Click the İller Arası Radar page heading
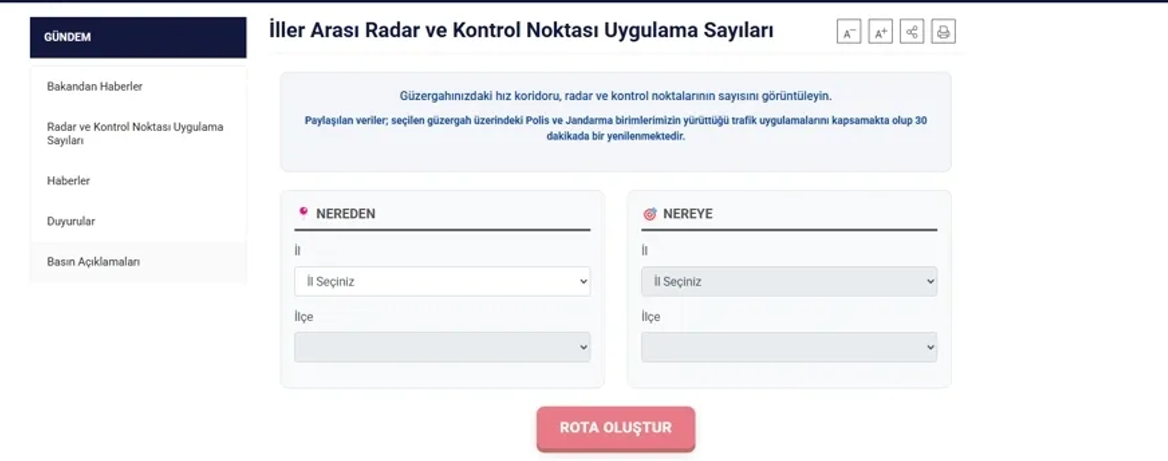This screenshot has width=1168, height=461. tap(521, 31)
